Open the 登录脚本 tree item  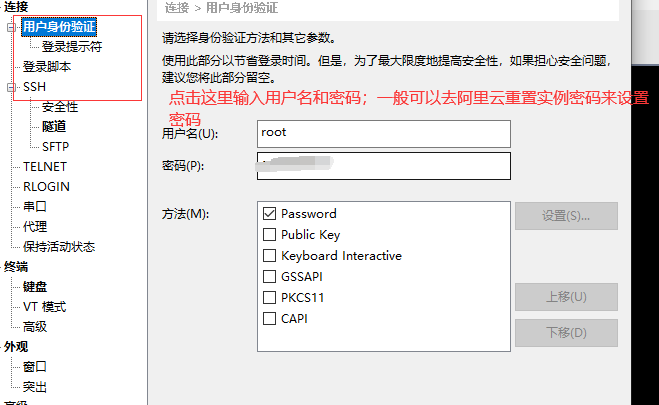pyautogui.click(x=47, y=66)
